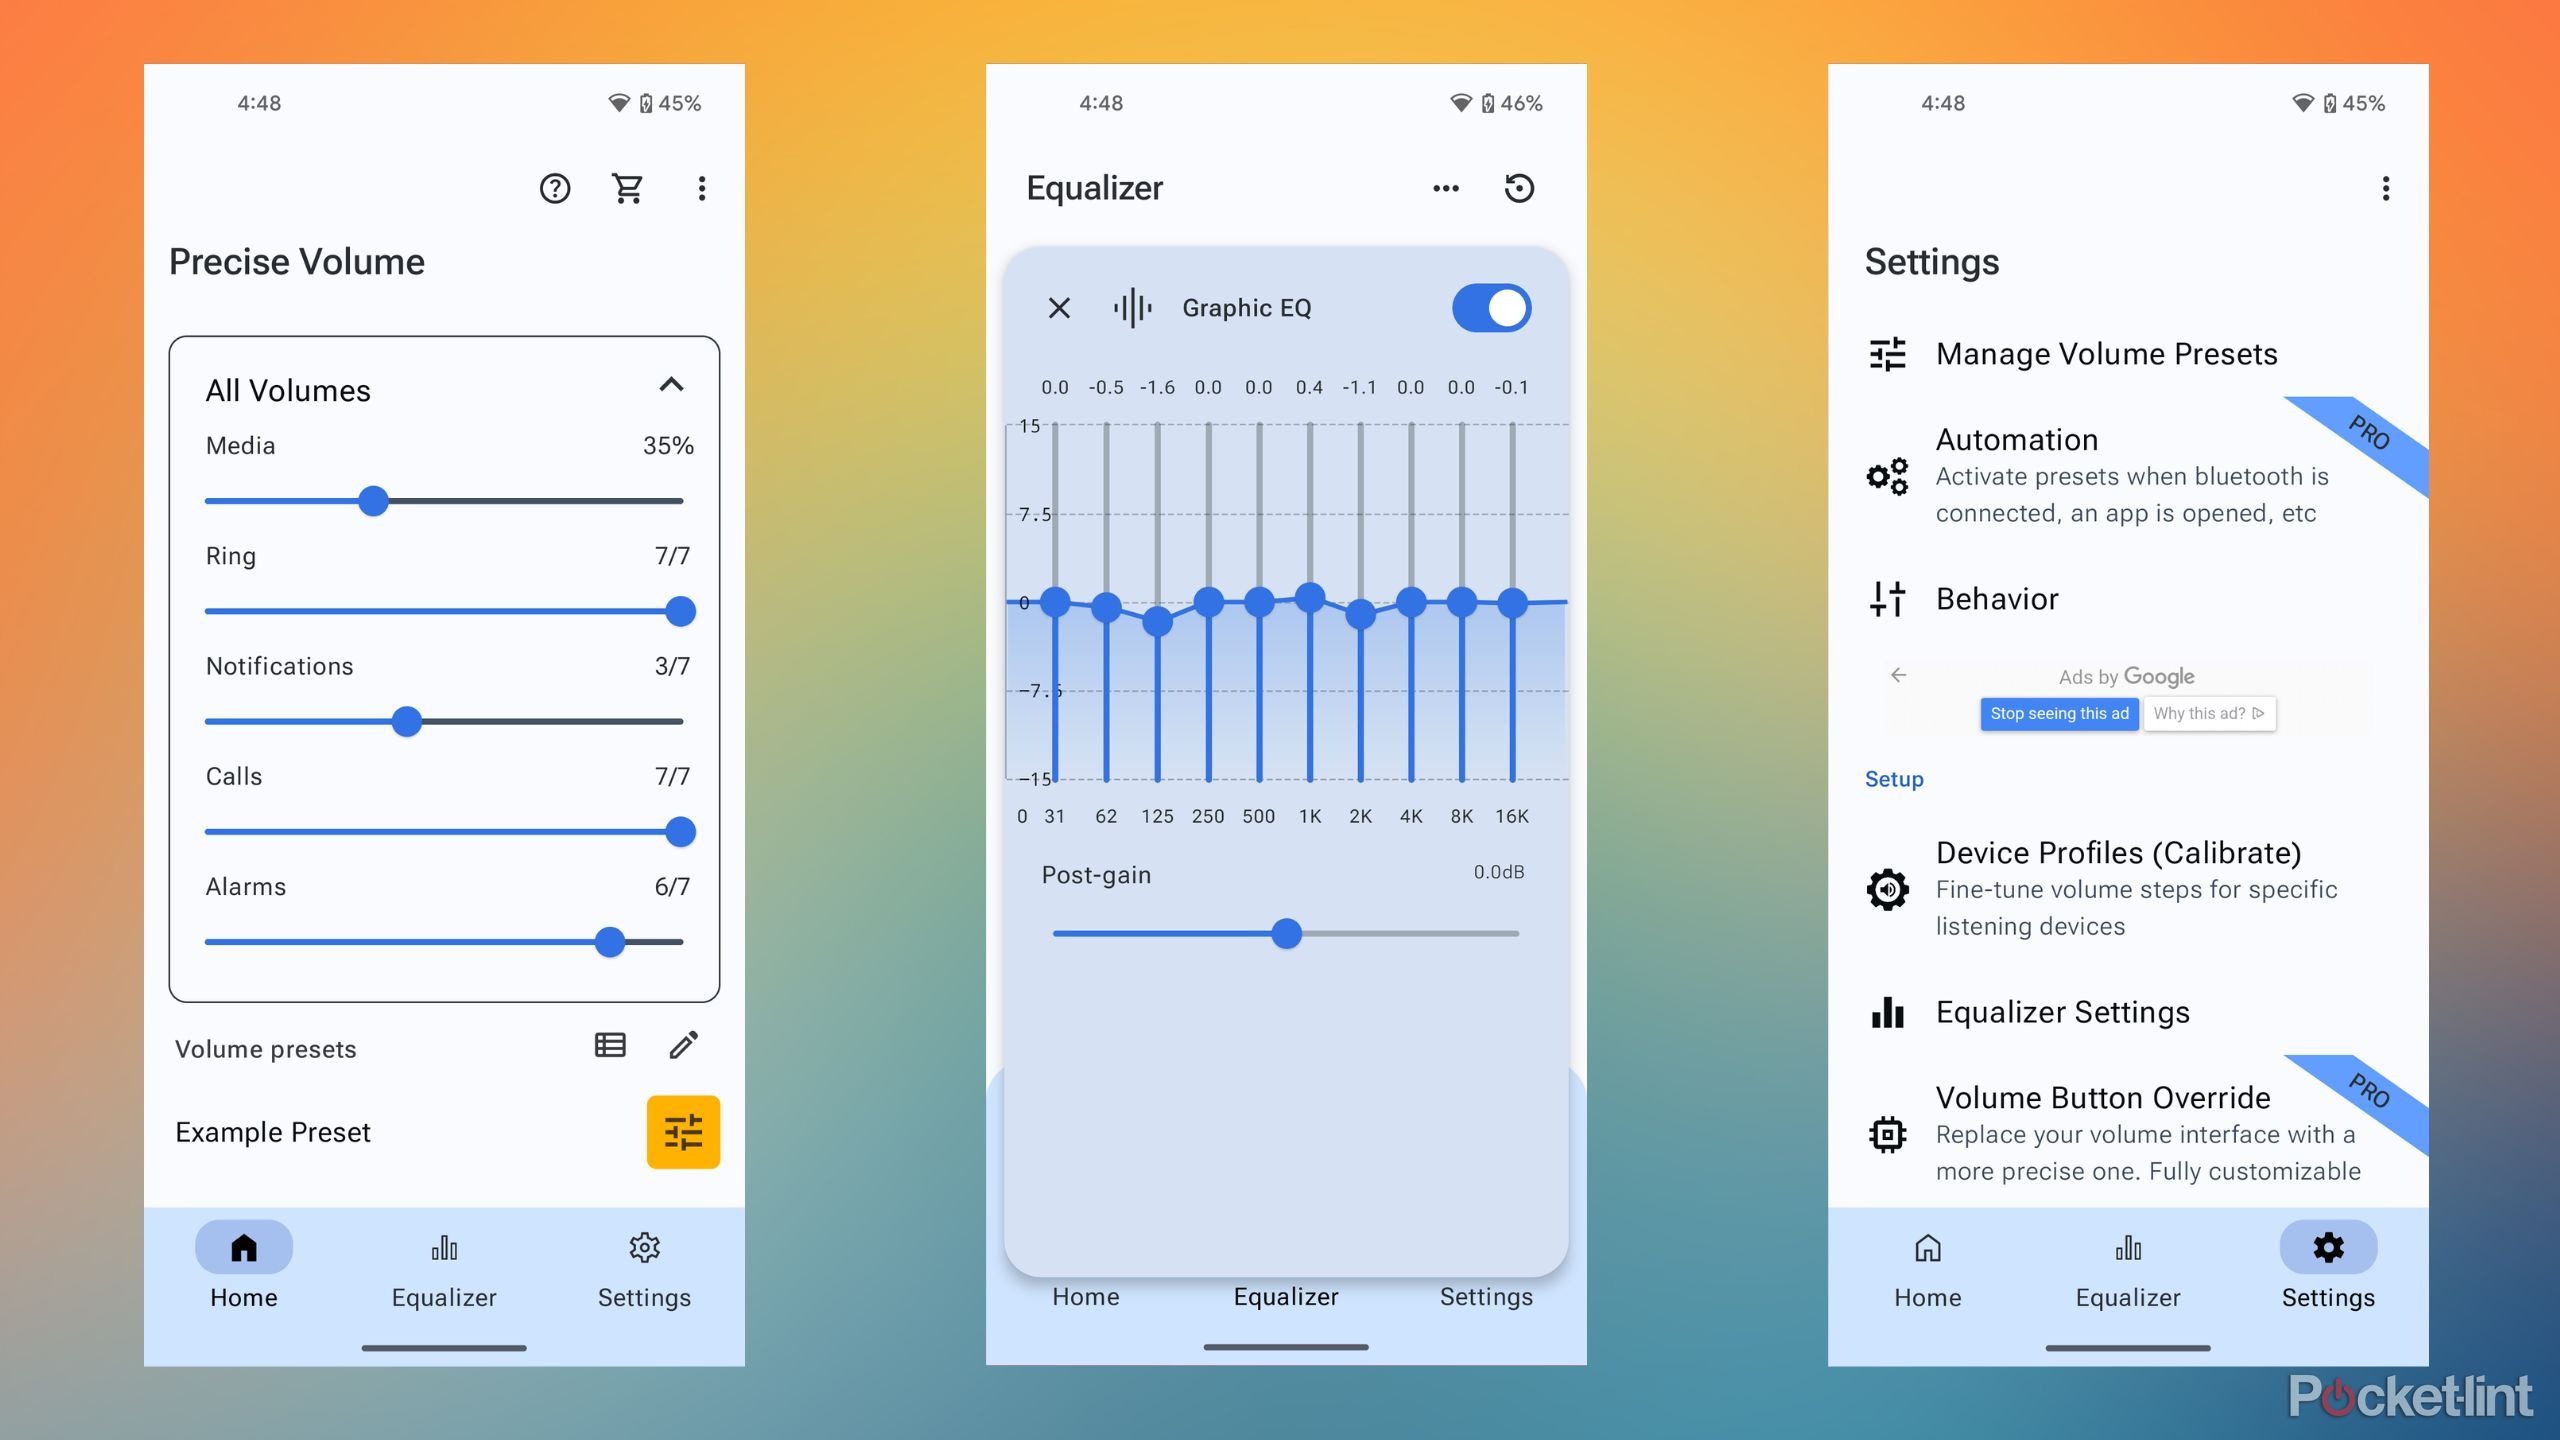Click the Automation gear-with-play icon

1888,475
